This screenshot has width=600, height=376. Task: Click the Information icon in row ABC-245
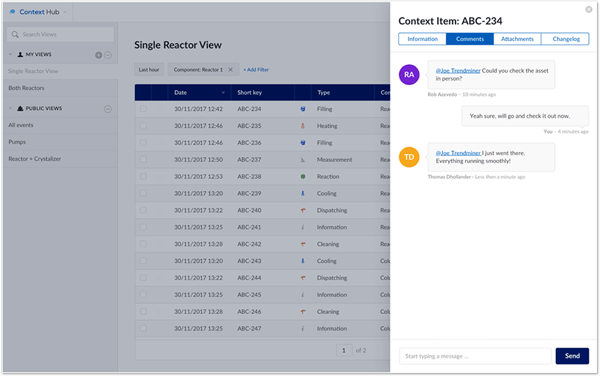pos(303,295)
